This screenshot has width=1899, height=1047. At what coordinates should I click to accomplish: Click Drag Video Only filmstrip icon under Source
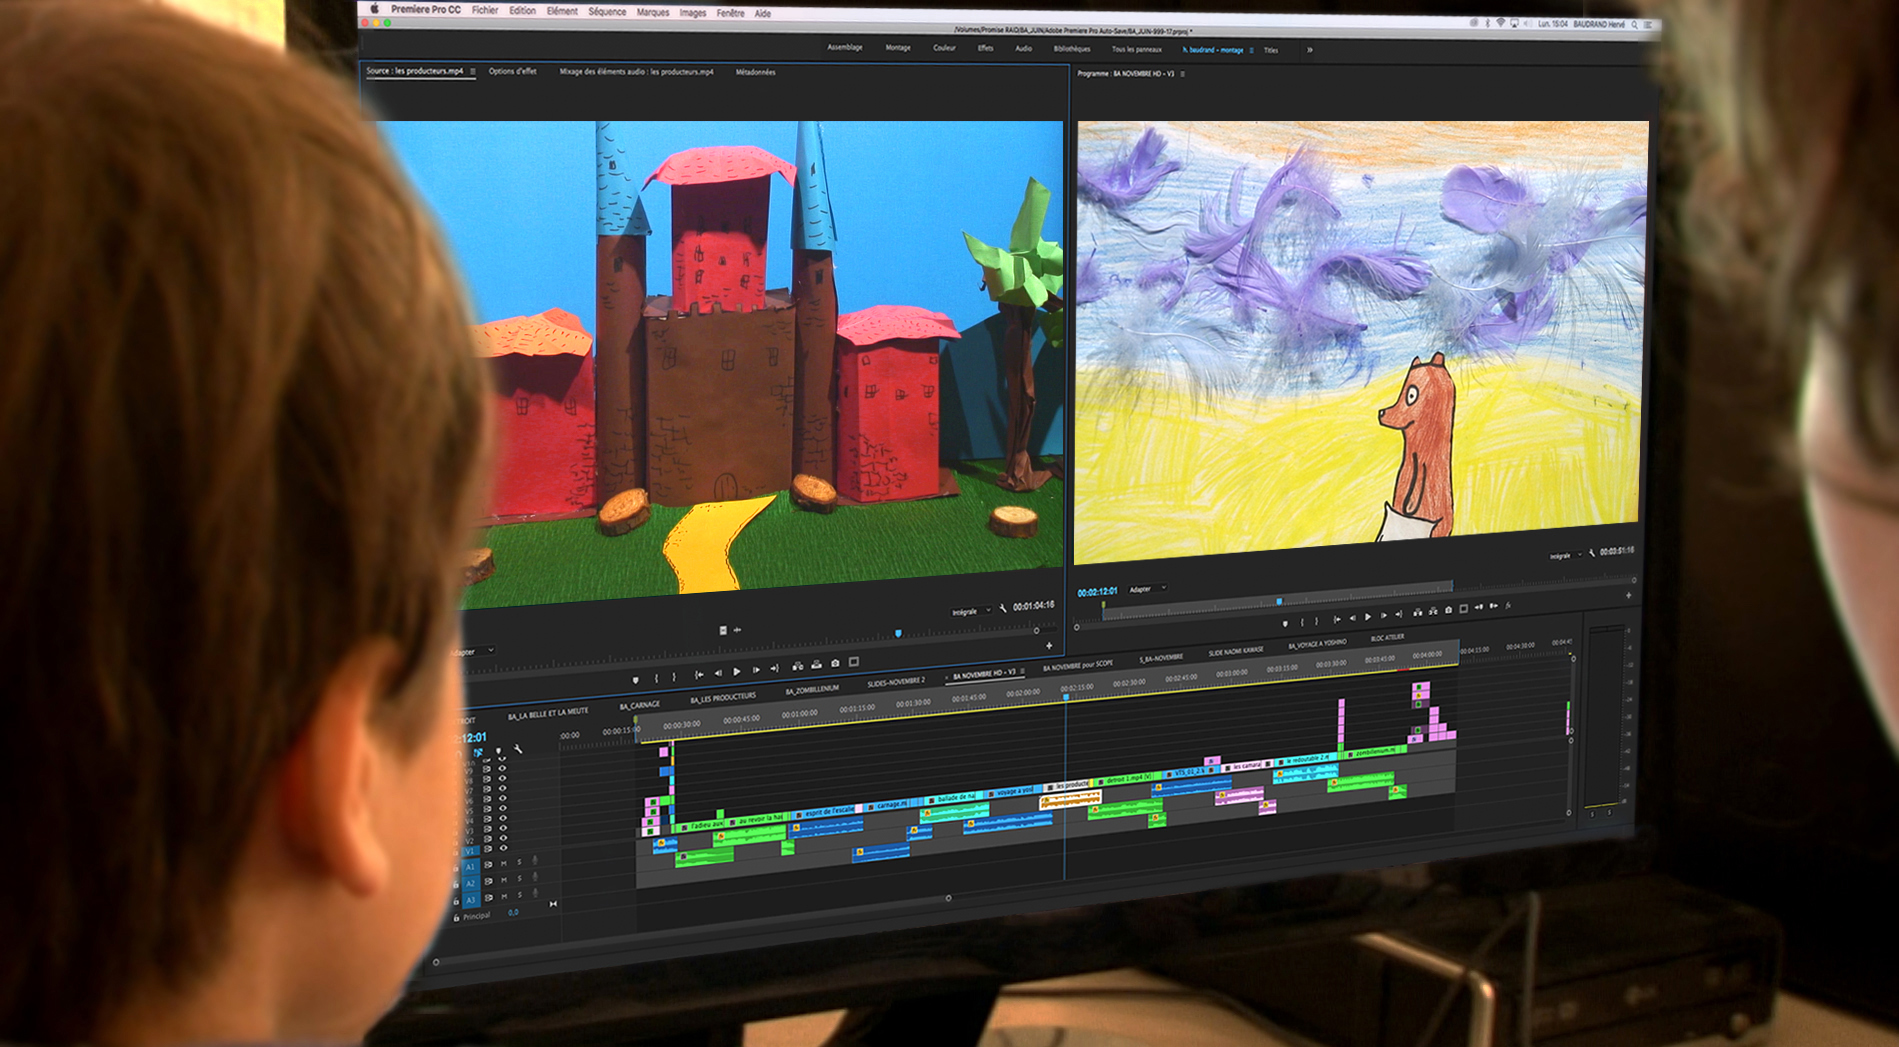pyautogui.click(x=723, y=630)
